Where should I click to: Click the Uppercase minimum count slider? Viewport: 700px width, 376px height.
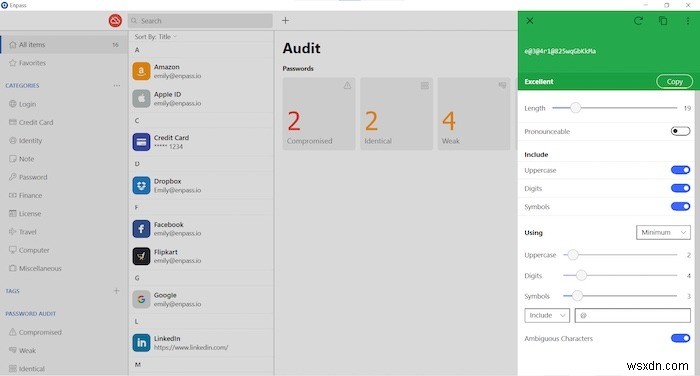coord(620,255)
